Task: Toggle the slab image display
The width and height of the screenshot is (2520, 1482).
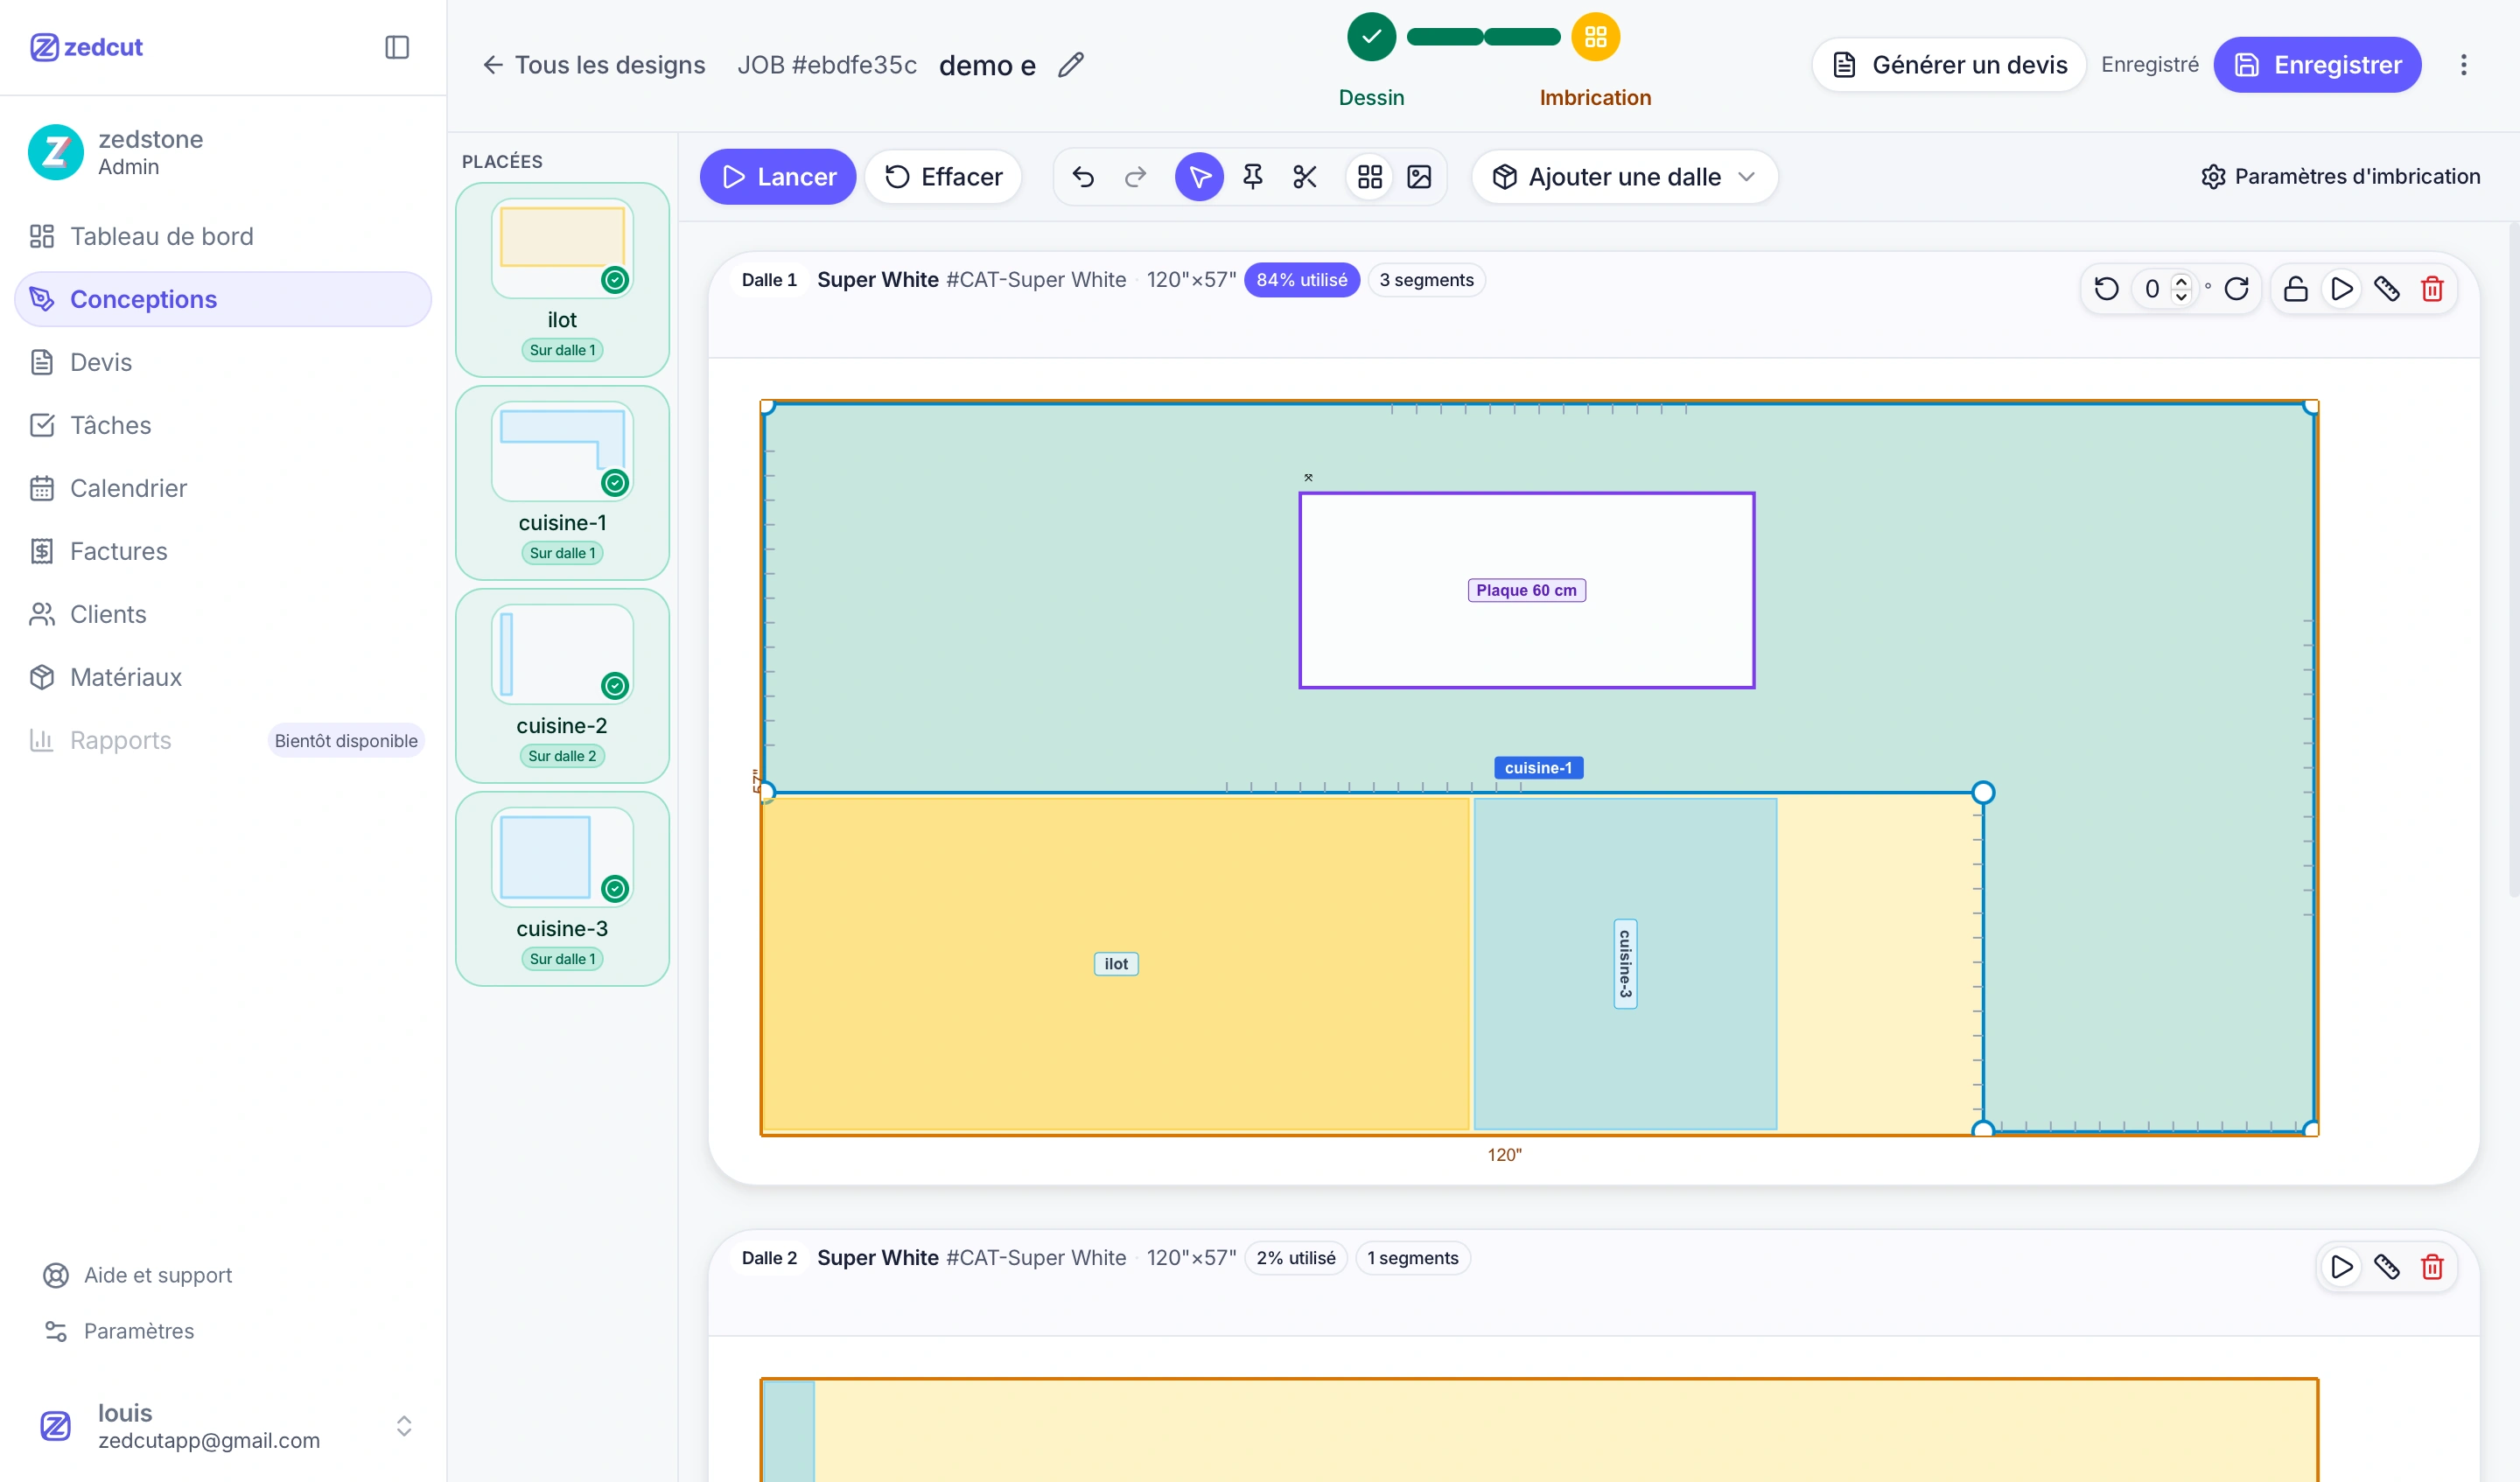Action: [x=1419, y=177]
